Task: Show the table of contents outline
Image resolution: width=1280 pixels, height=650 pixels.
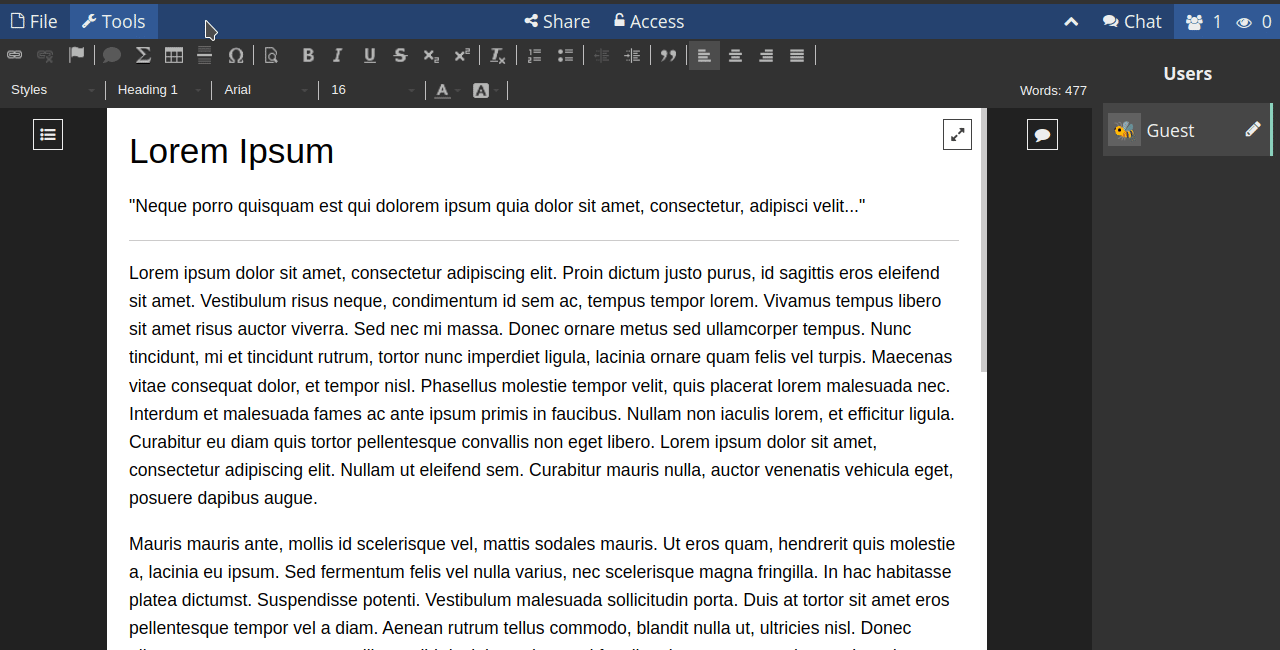Action: point(48,134)
